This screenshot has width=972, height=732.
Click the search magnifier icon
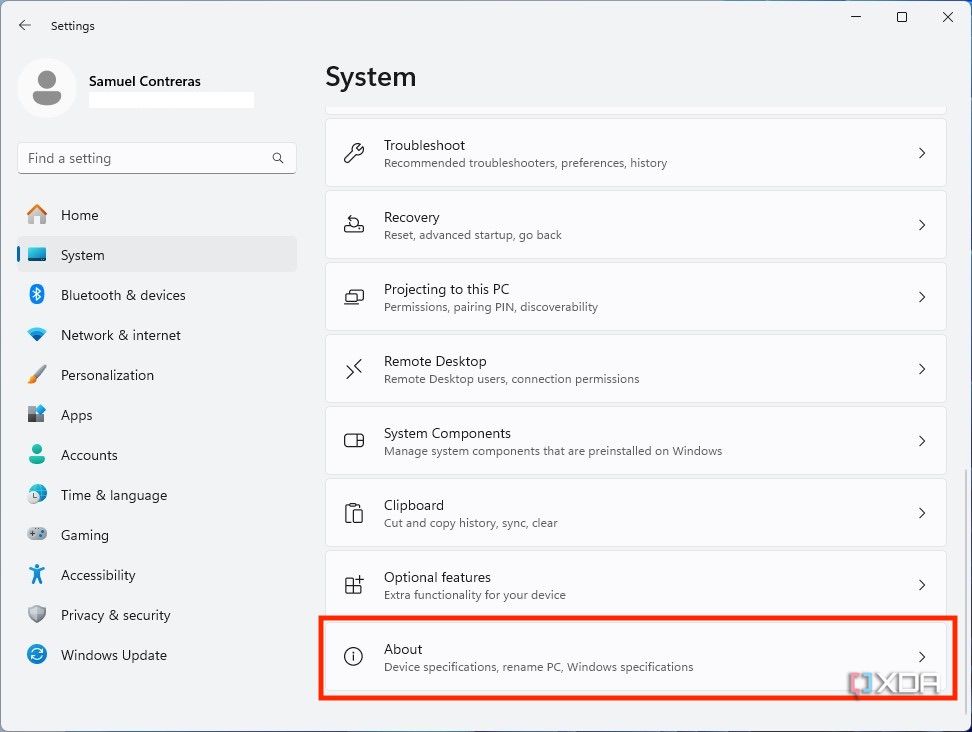pyautogui.click(x=278, y=158)
